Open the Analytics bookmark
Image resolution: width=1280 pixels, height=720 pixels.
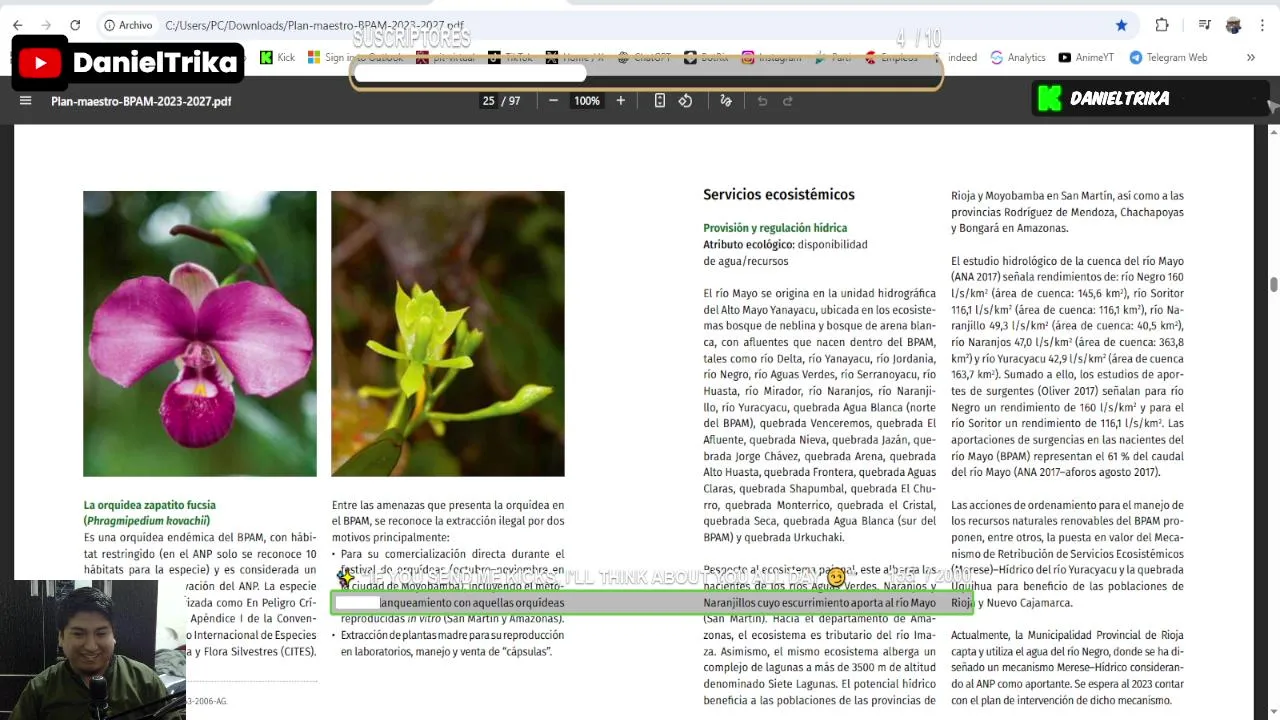point(1018,57)
